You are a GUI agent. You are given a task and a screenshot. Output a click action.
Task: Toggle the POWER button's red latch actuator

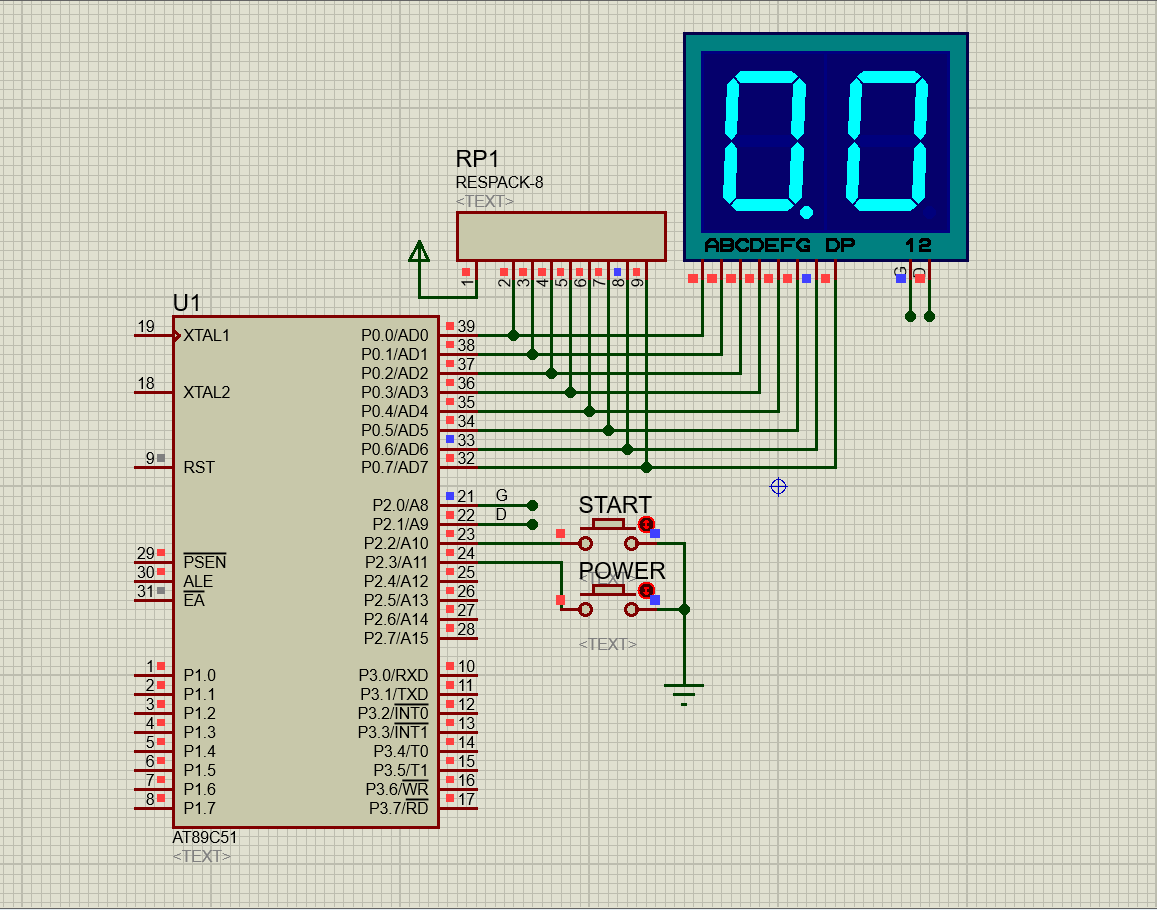646,591
